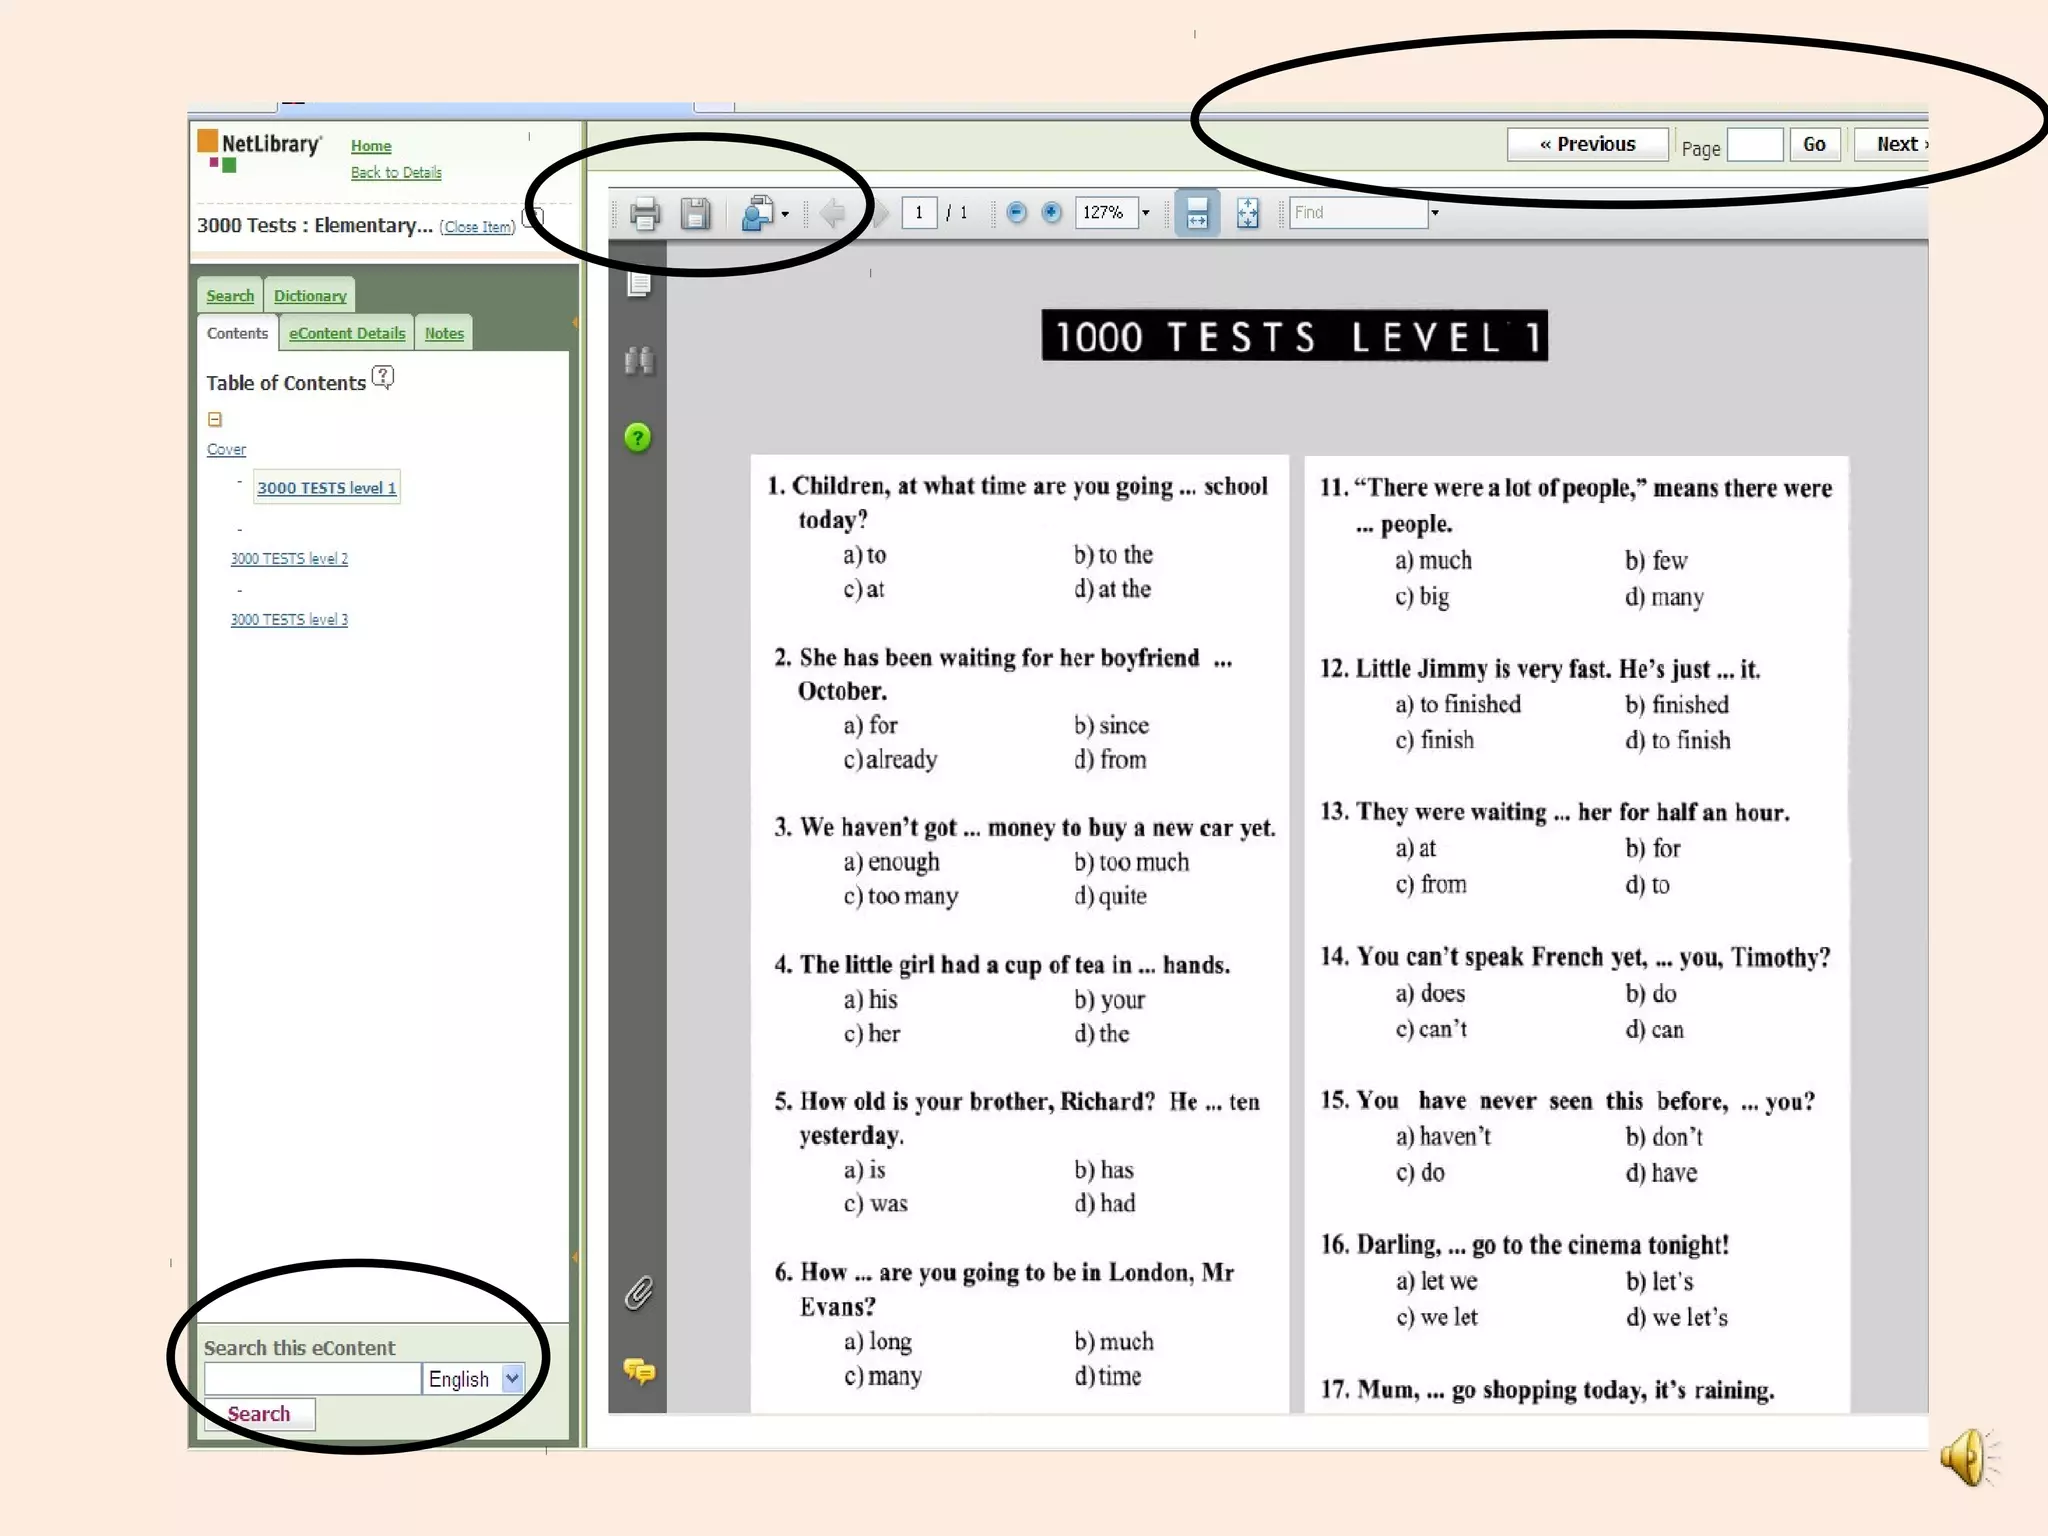Open the 3000 TESTS level 2 link
The image size is (2048, 1536).
289,558
